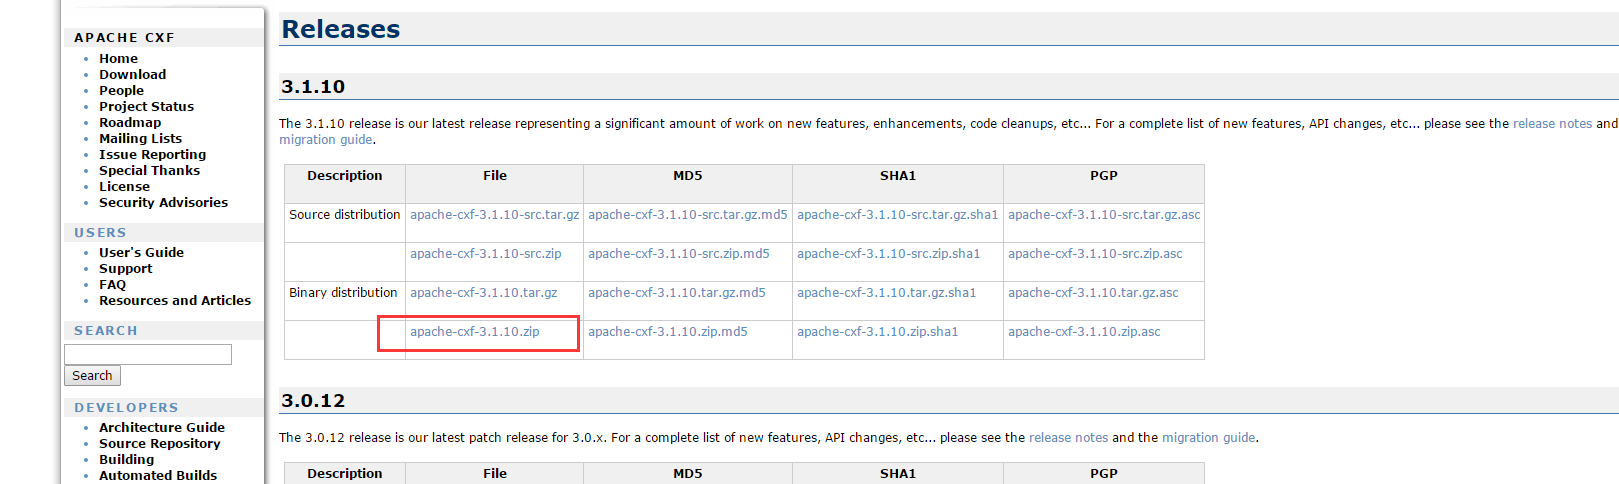Viewport: 1619px width, 484px height.
Task: Open the User's Guide
Action: pos(141,253)
